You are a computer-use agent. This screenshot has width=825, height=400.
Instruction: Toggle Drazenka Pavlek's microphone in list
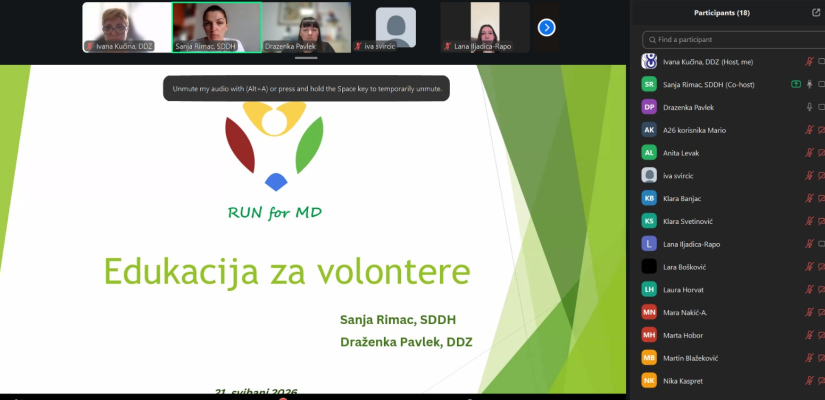click(810, 107)
